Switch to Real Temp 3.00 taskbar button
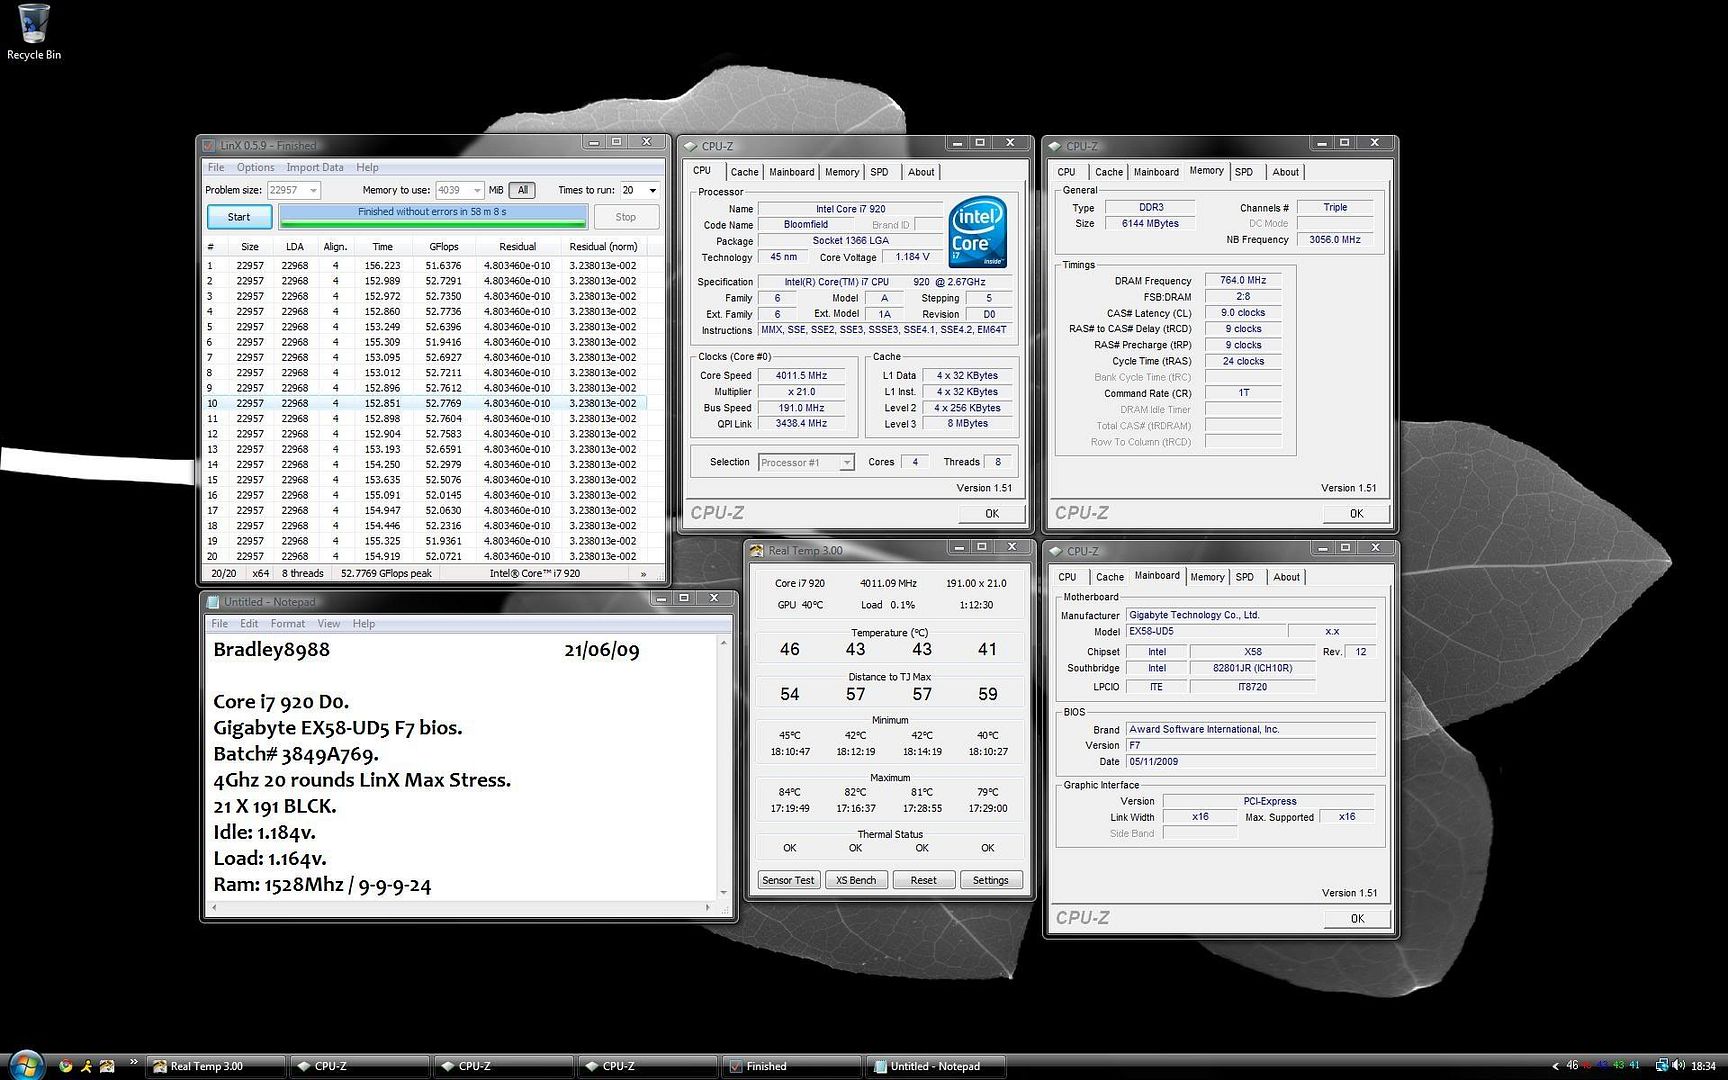 215,1066
